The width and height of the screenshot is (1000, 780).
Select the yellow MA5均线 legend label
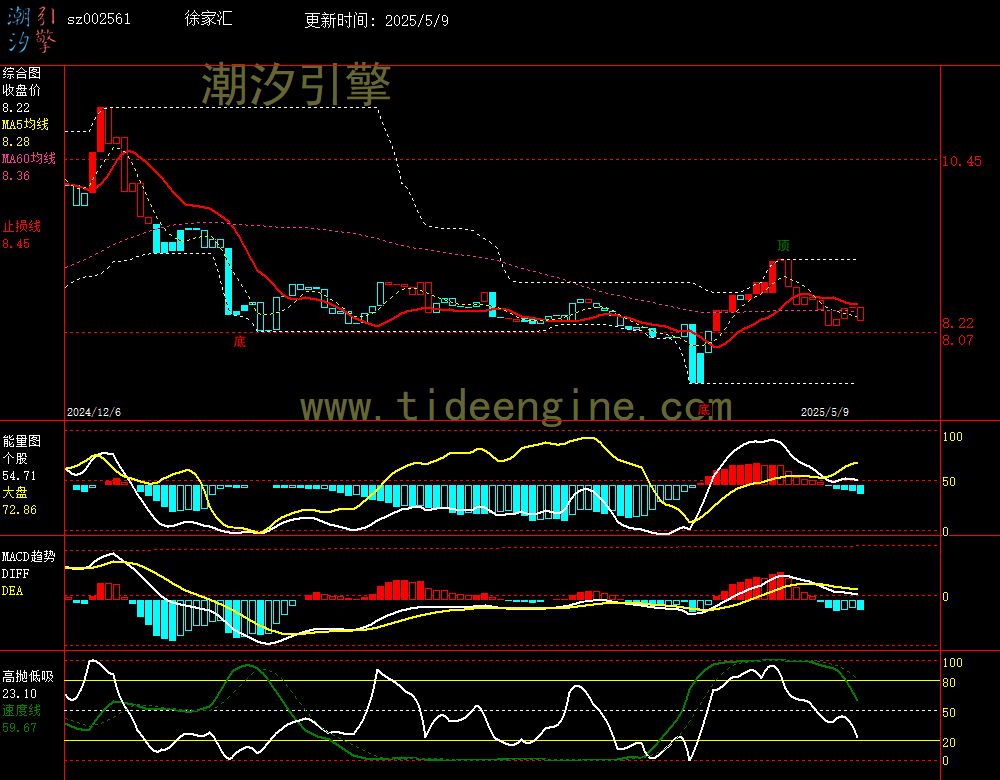pyautogui.click(x=26, y=124)
